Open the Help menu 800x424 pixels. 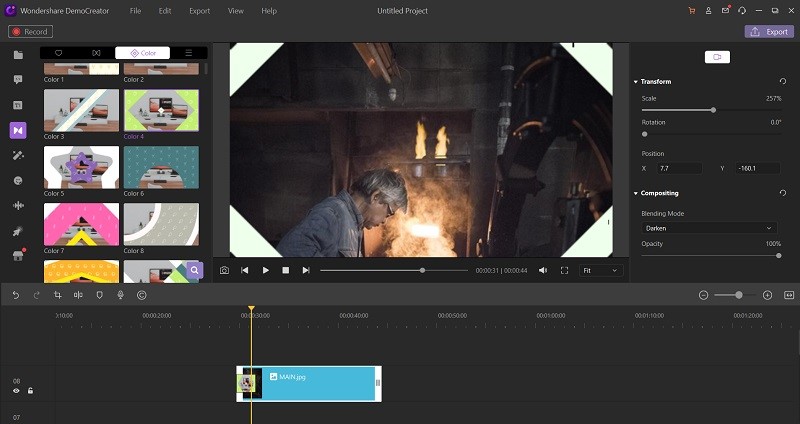tap(269, 11)
